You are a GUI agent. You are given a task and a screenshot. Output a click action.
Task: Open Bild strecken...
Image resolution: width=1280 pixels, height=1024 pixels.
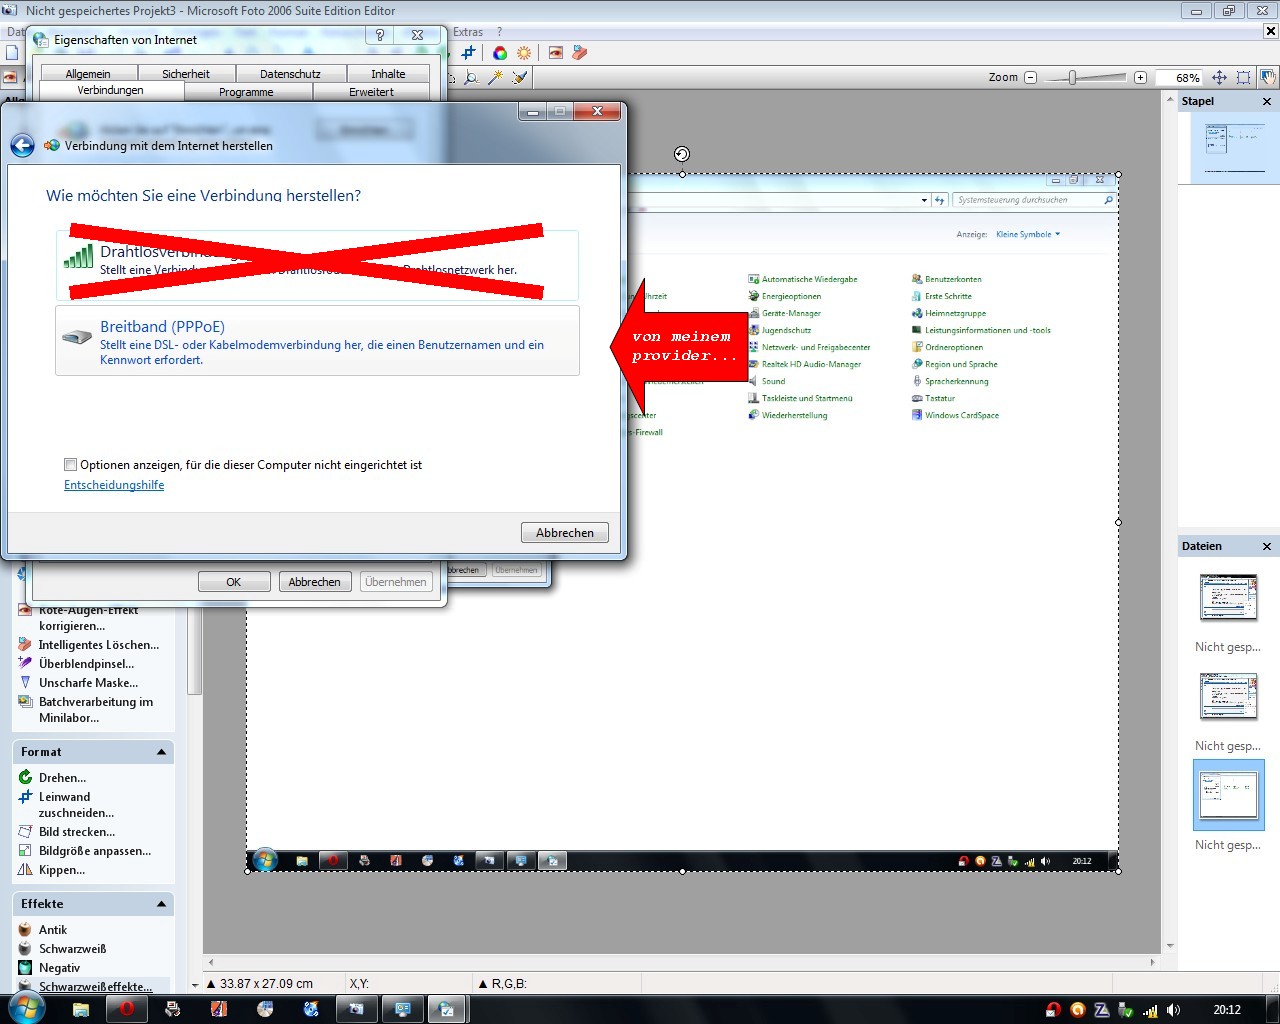tap(76, 832)
